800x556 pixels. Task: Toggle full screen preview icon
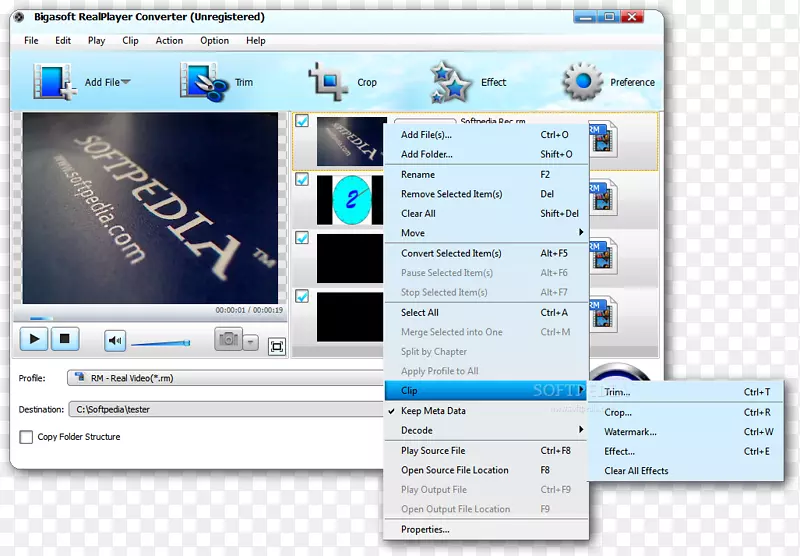(277, 347)
